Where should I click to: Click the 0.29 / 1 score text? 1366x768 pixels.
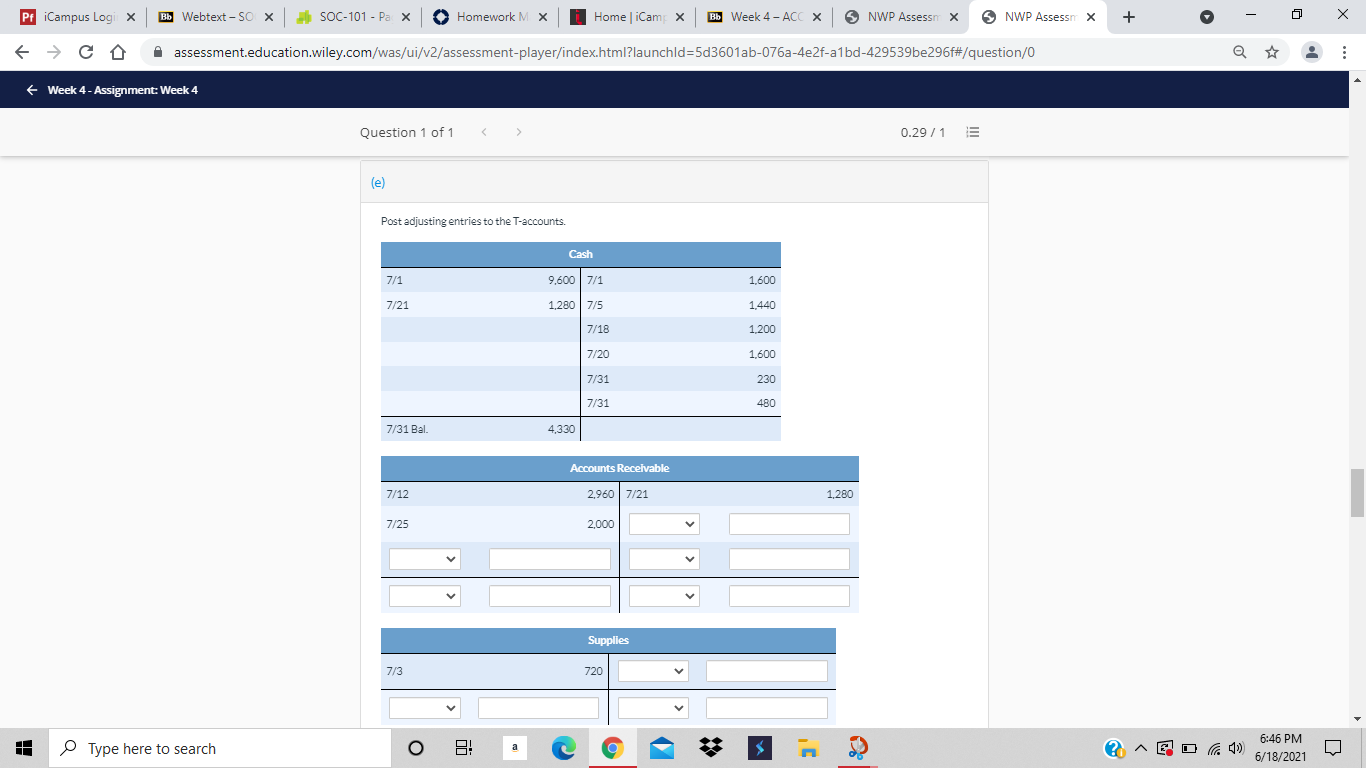click(x=922, y=132)
